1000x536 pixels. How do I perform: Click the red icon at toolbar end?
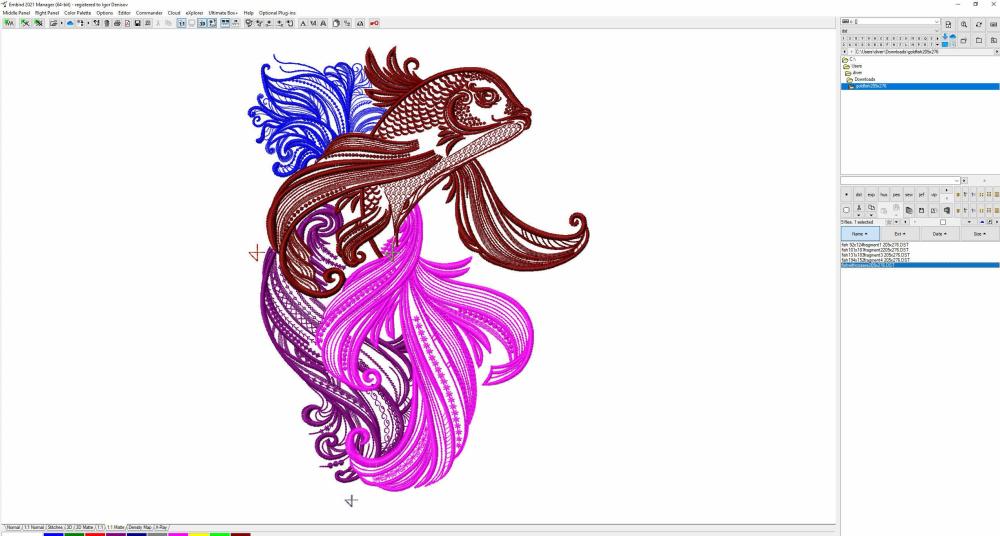point(374,23)
